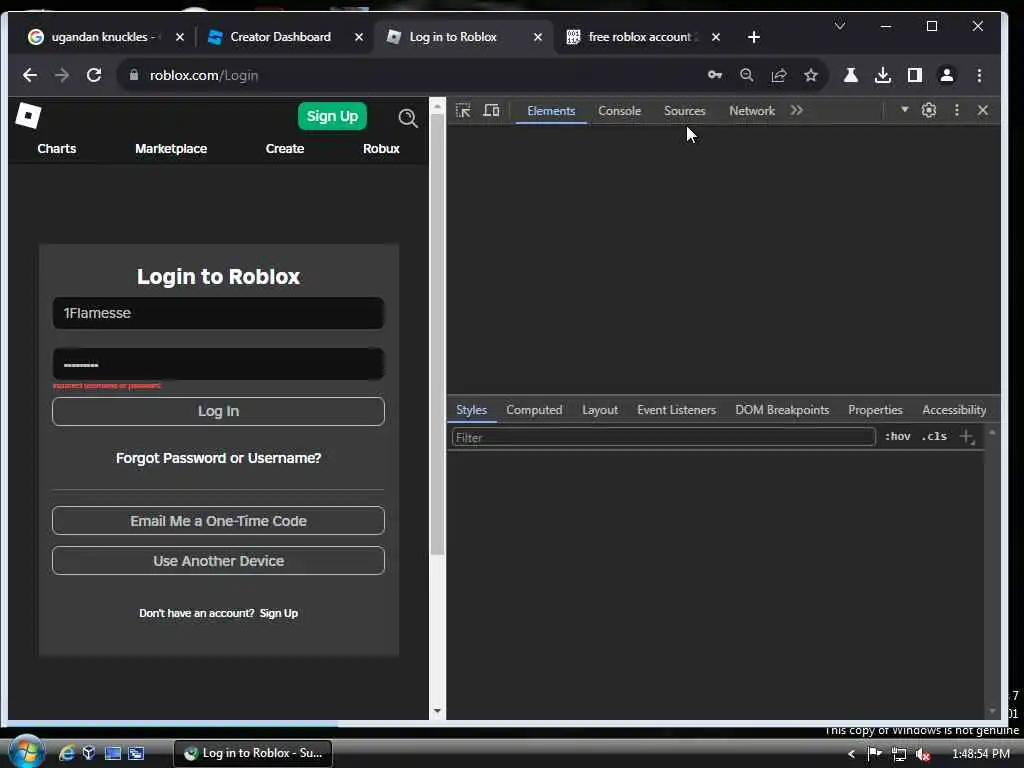Select the Event Listeners tab
This screenshot has width=1024, height=768.
(677, 410)
